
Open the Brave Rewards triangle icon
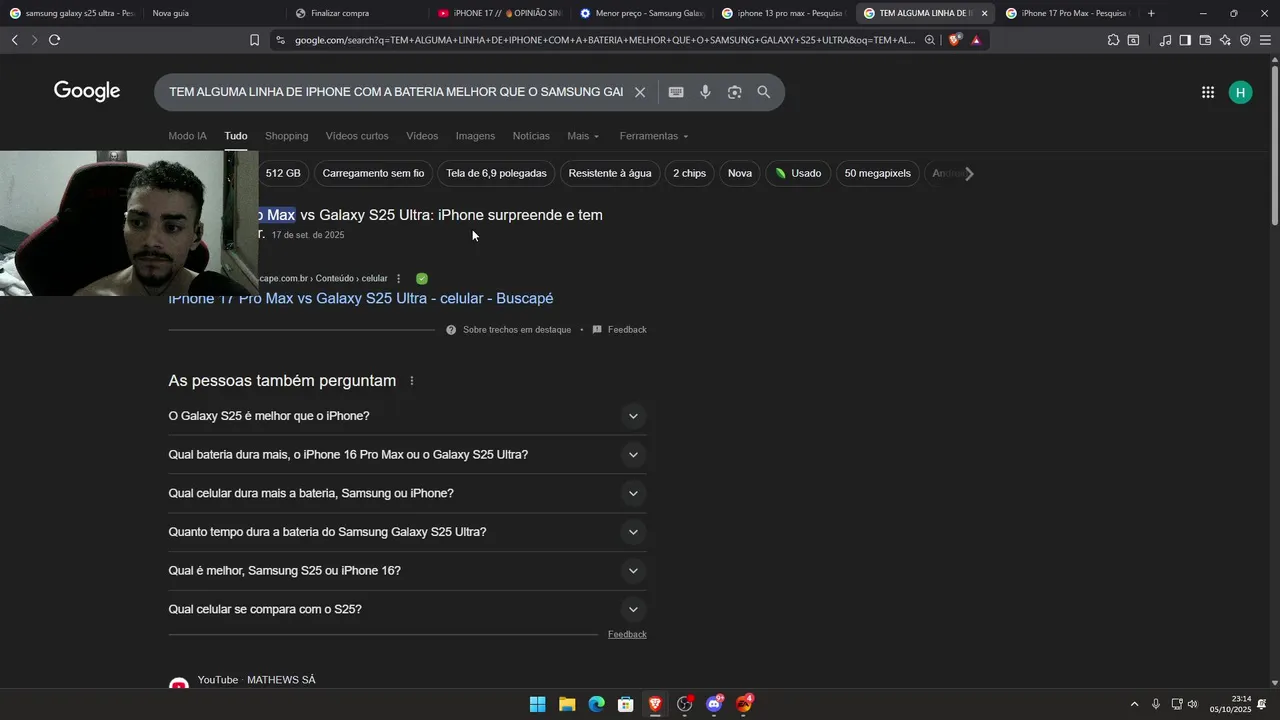tap(976, 40)
